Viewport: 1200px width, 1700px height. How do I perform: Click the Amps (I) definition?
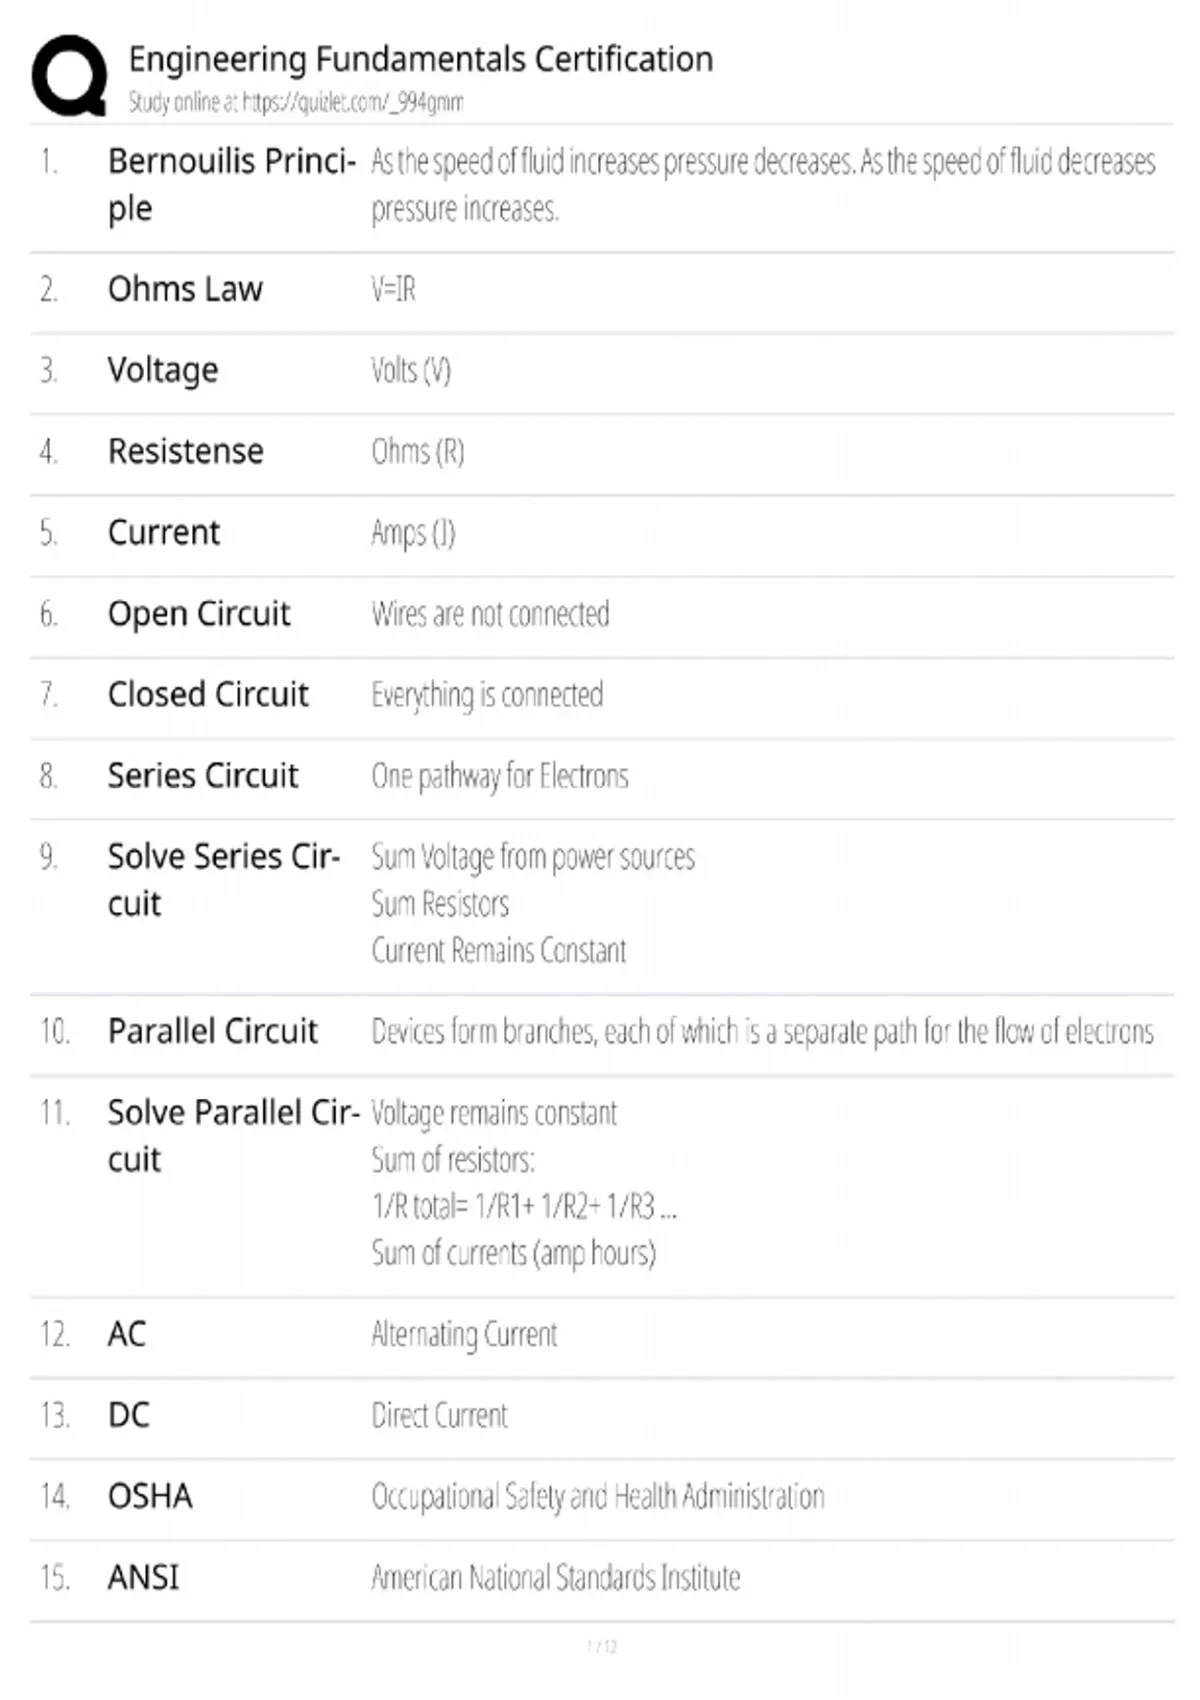413,533
